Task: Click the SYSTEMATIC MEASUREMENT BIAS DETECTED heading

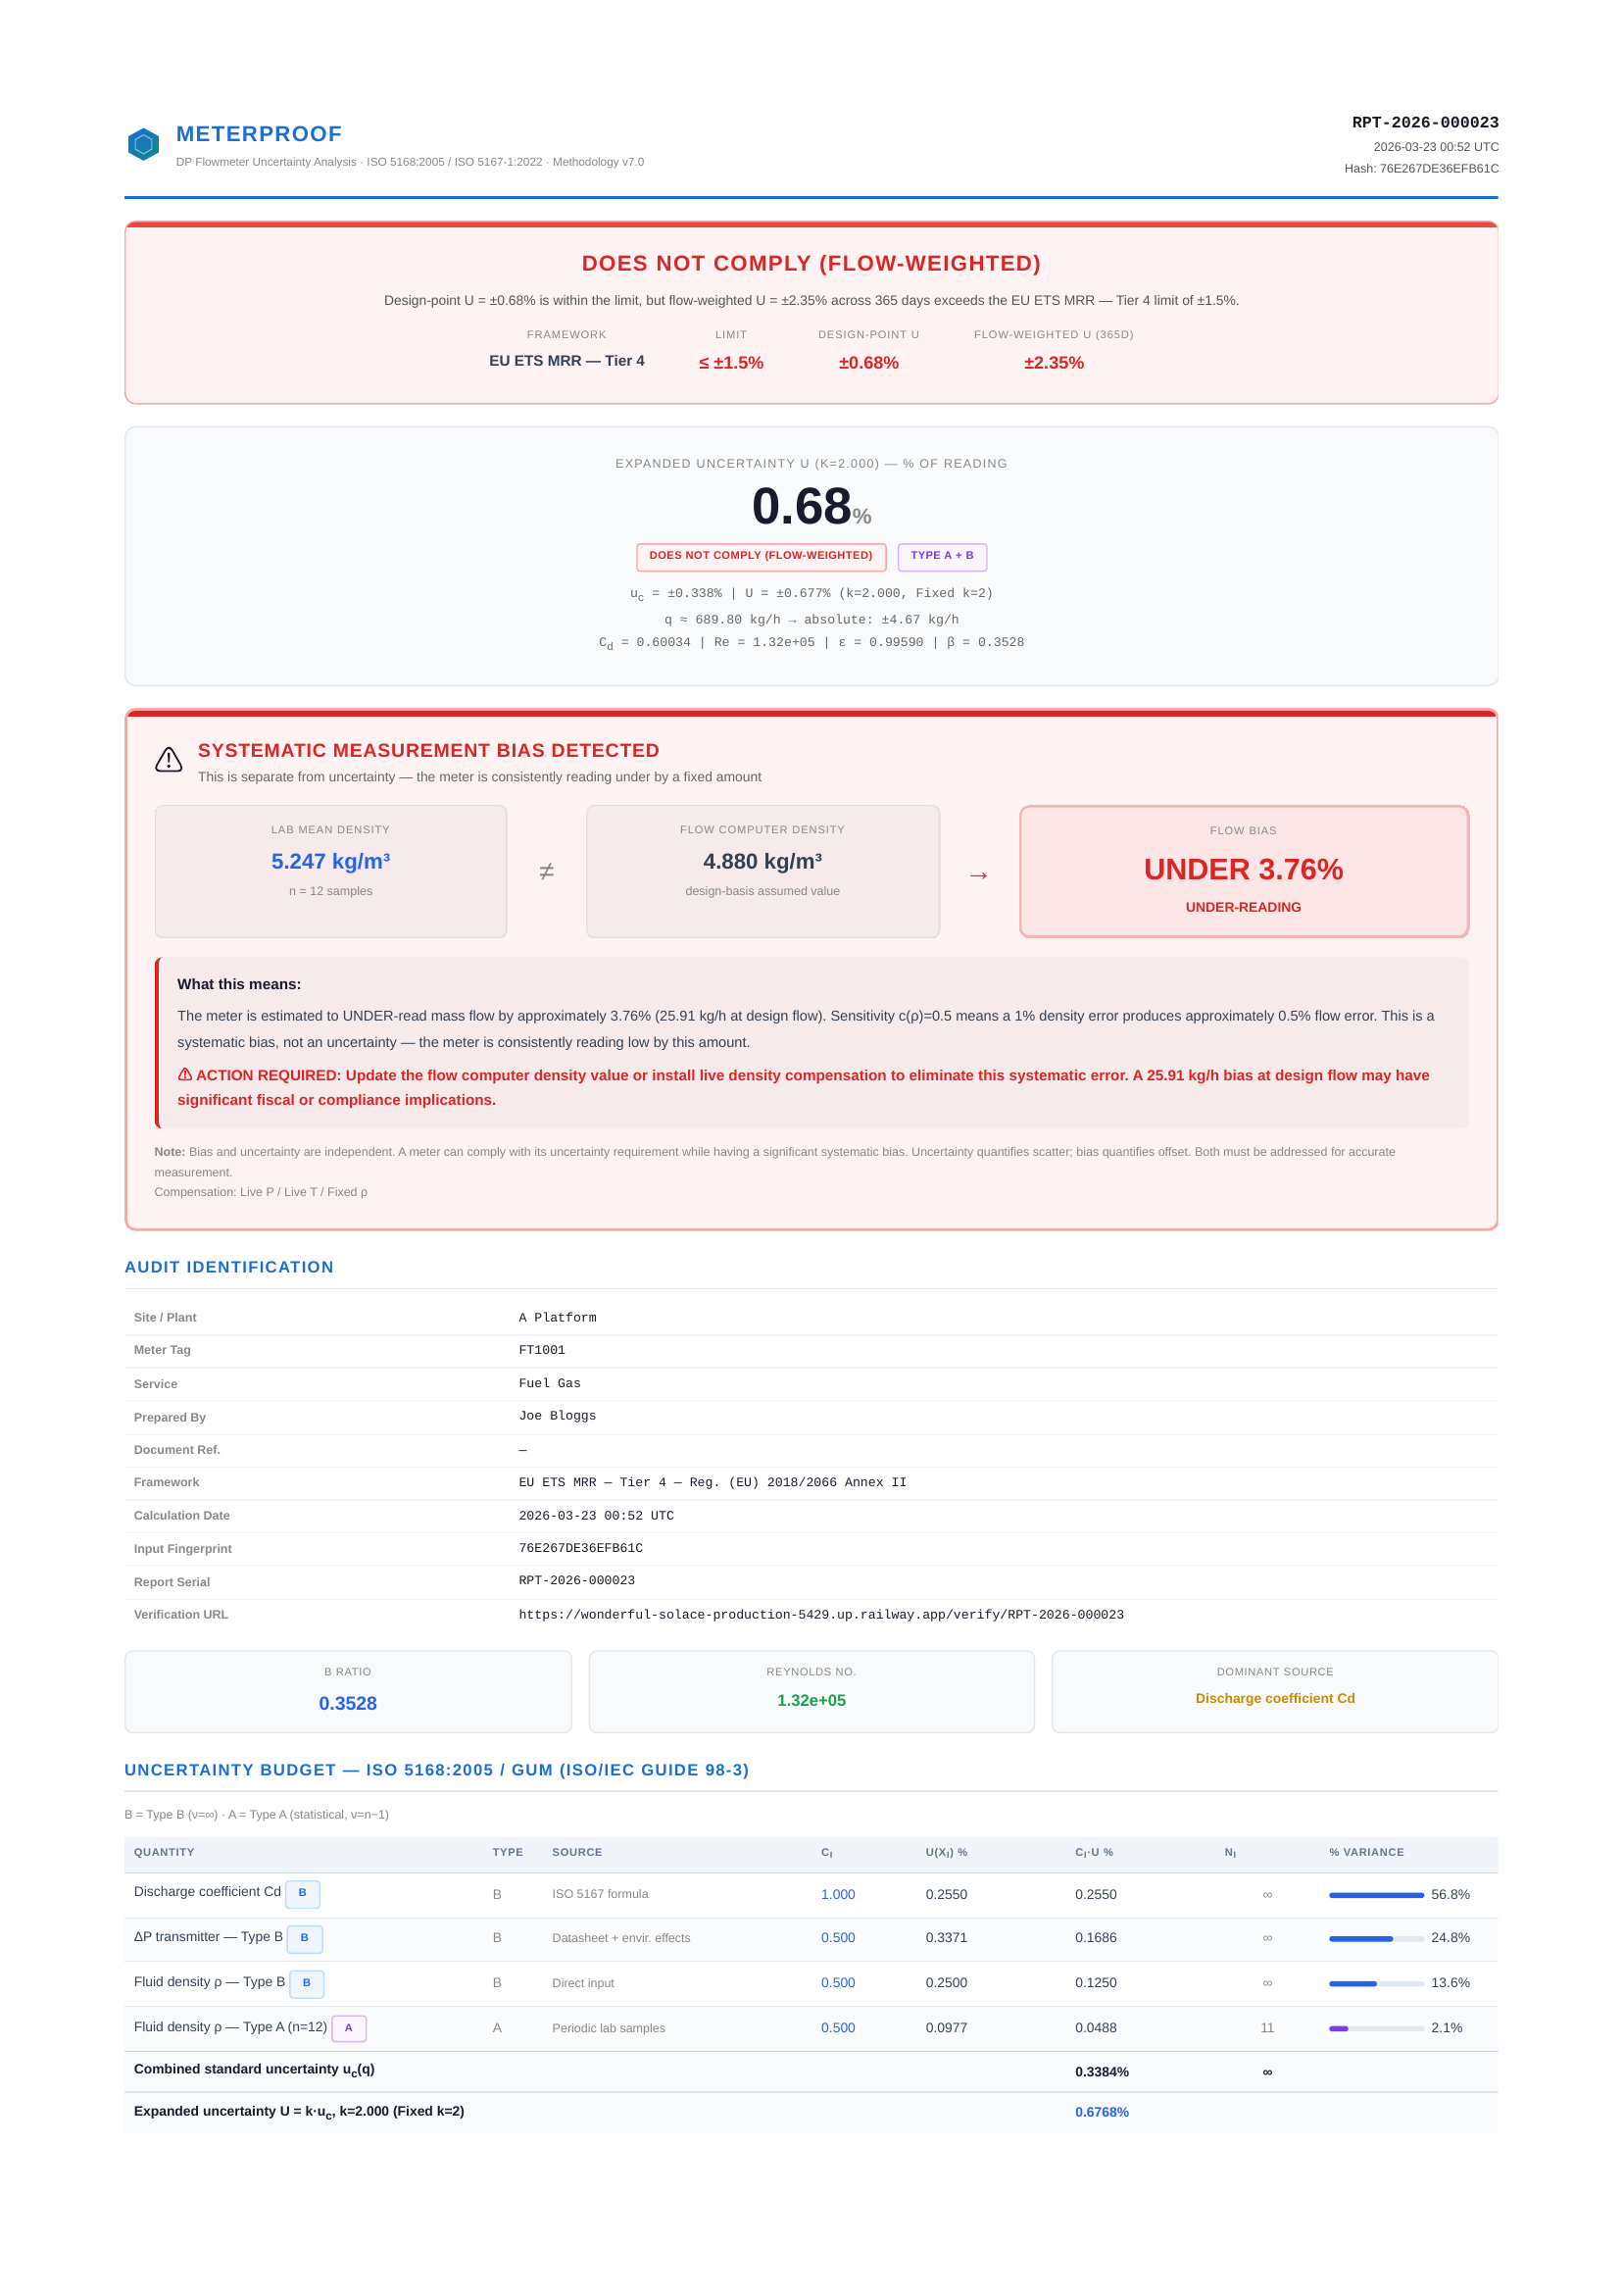Action: coord(429,751)
